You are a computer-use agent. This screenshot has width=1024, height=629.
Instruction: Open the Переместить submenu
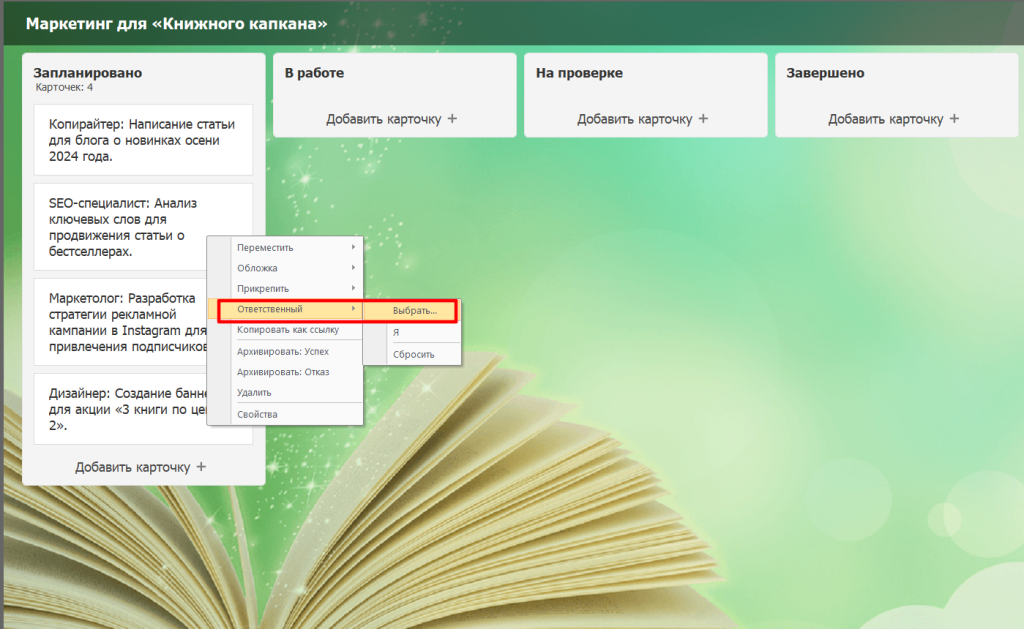tap(285, 248)
